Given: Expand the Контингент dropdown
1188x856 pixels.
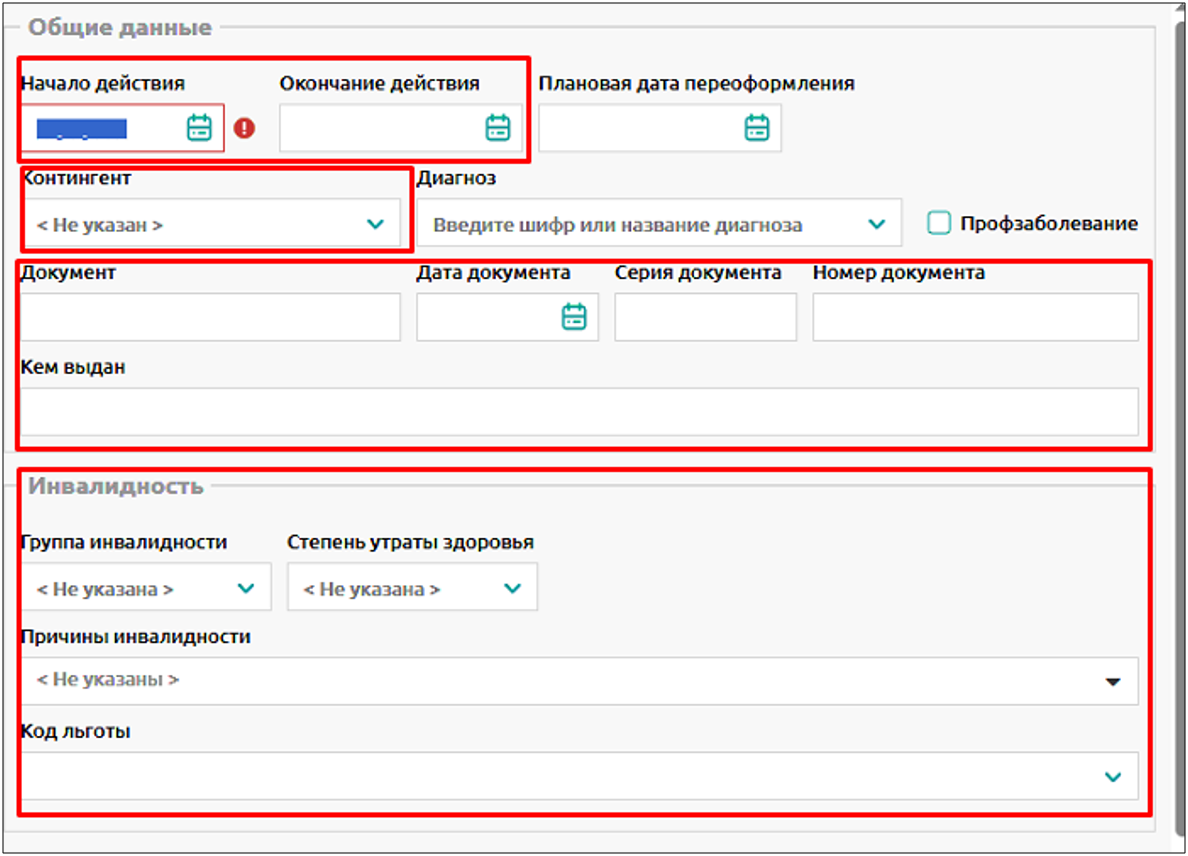Looking at the screenshot, I should tap(375, 224).
